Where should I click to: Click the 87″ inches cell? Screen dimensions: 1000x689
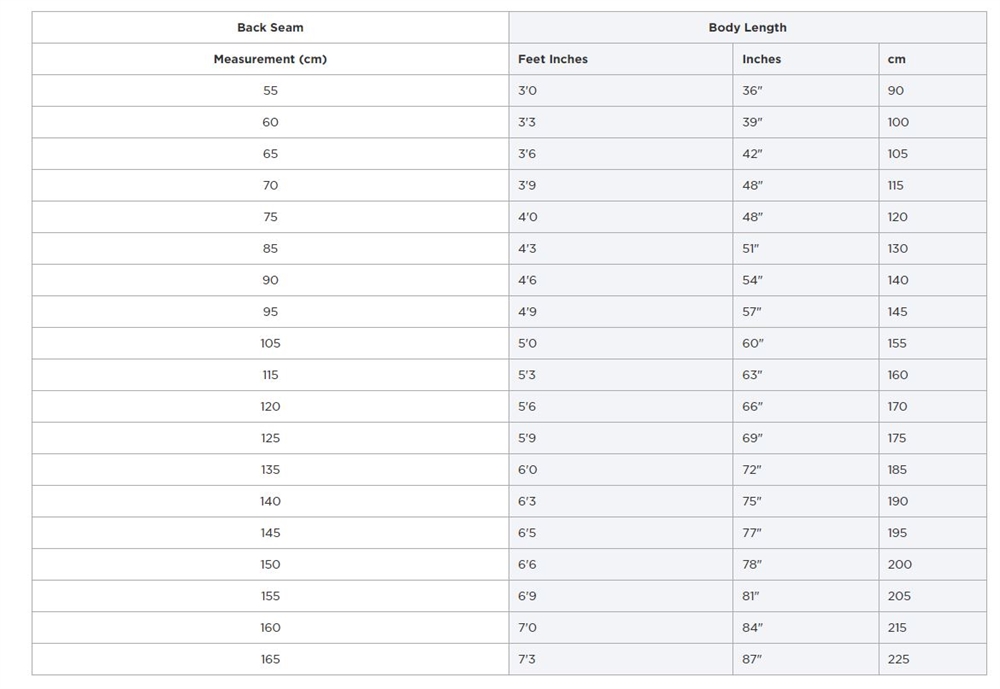click(752, 659)
